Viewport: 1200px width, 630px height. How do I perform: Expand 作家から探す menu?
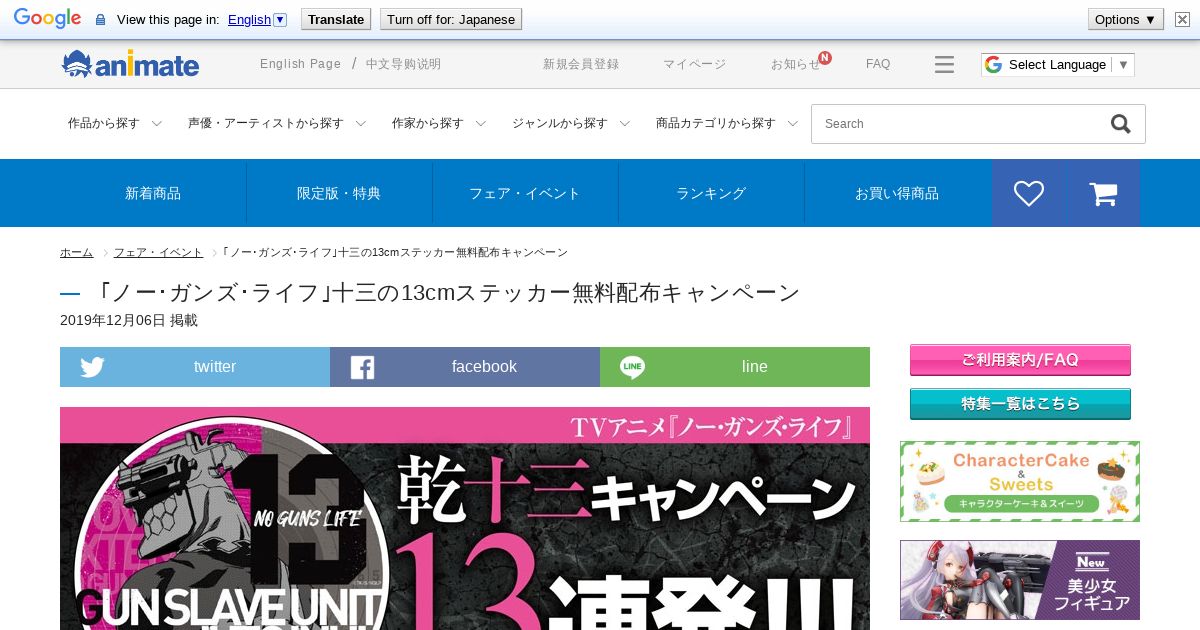(439, 124)
